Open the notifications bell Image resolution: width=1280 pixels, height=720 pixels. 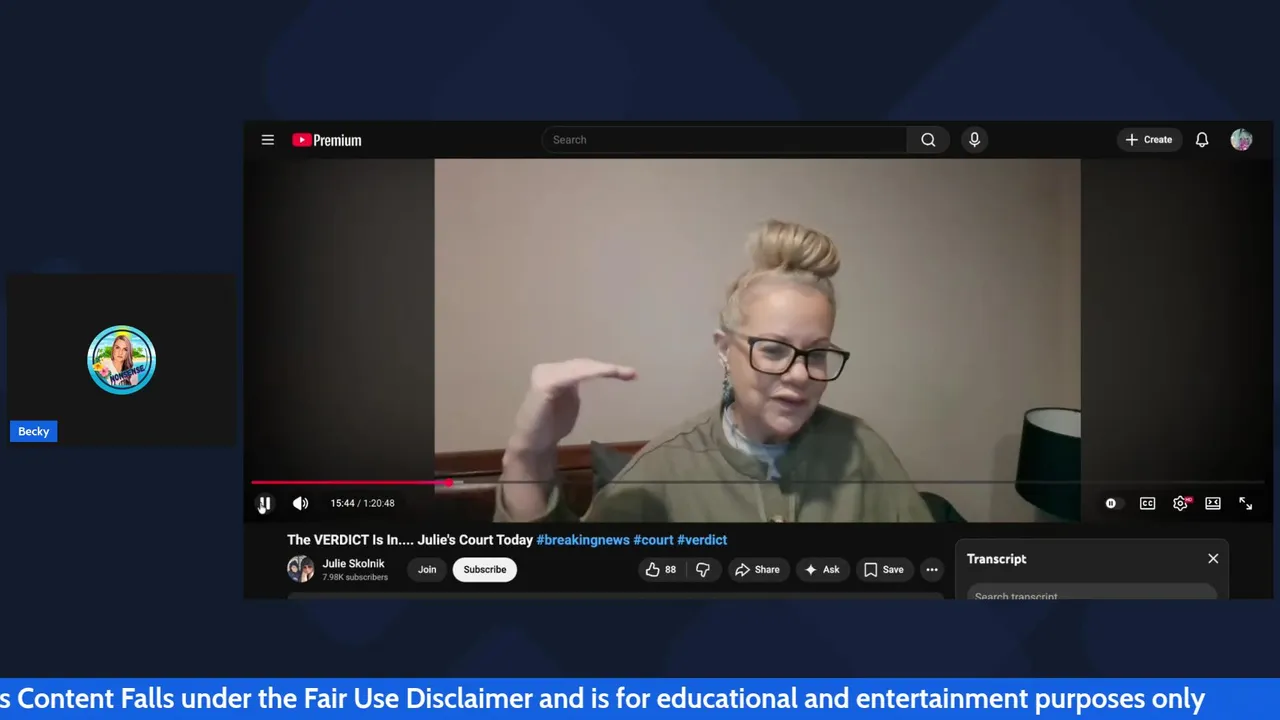(x=1202, y=140)
